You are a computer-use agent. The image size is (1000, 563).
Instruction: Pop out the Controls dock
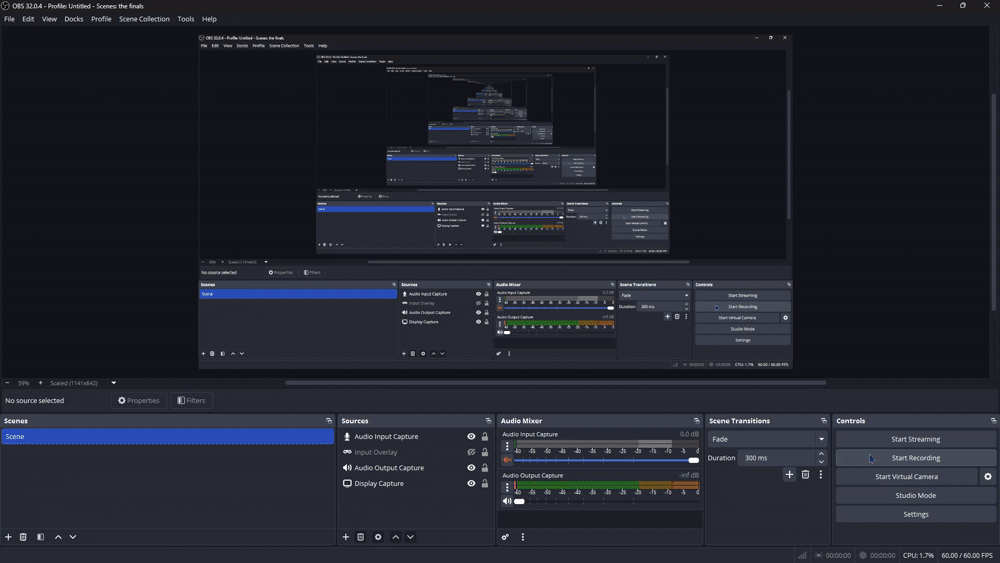[993, 421]
